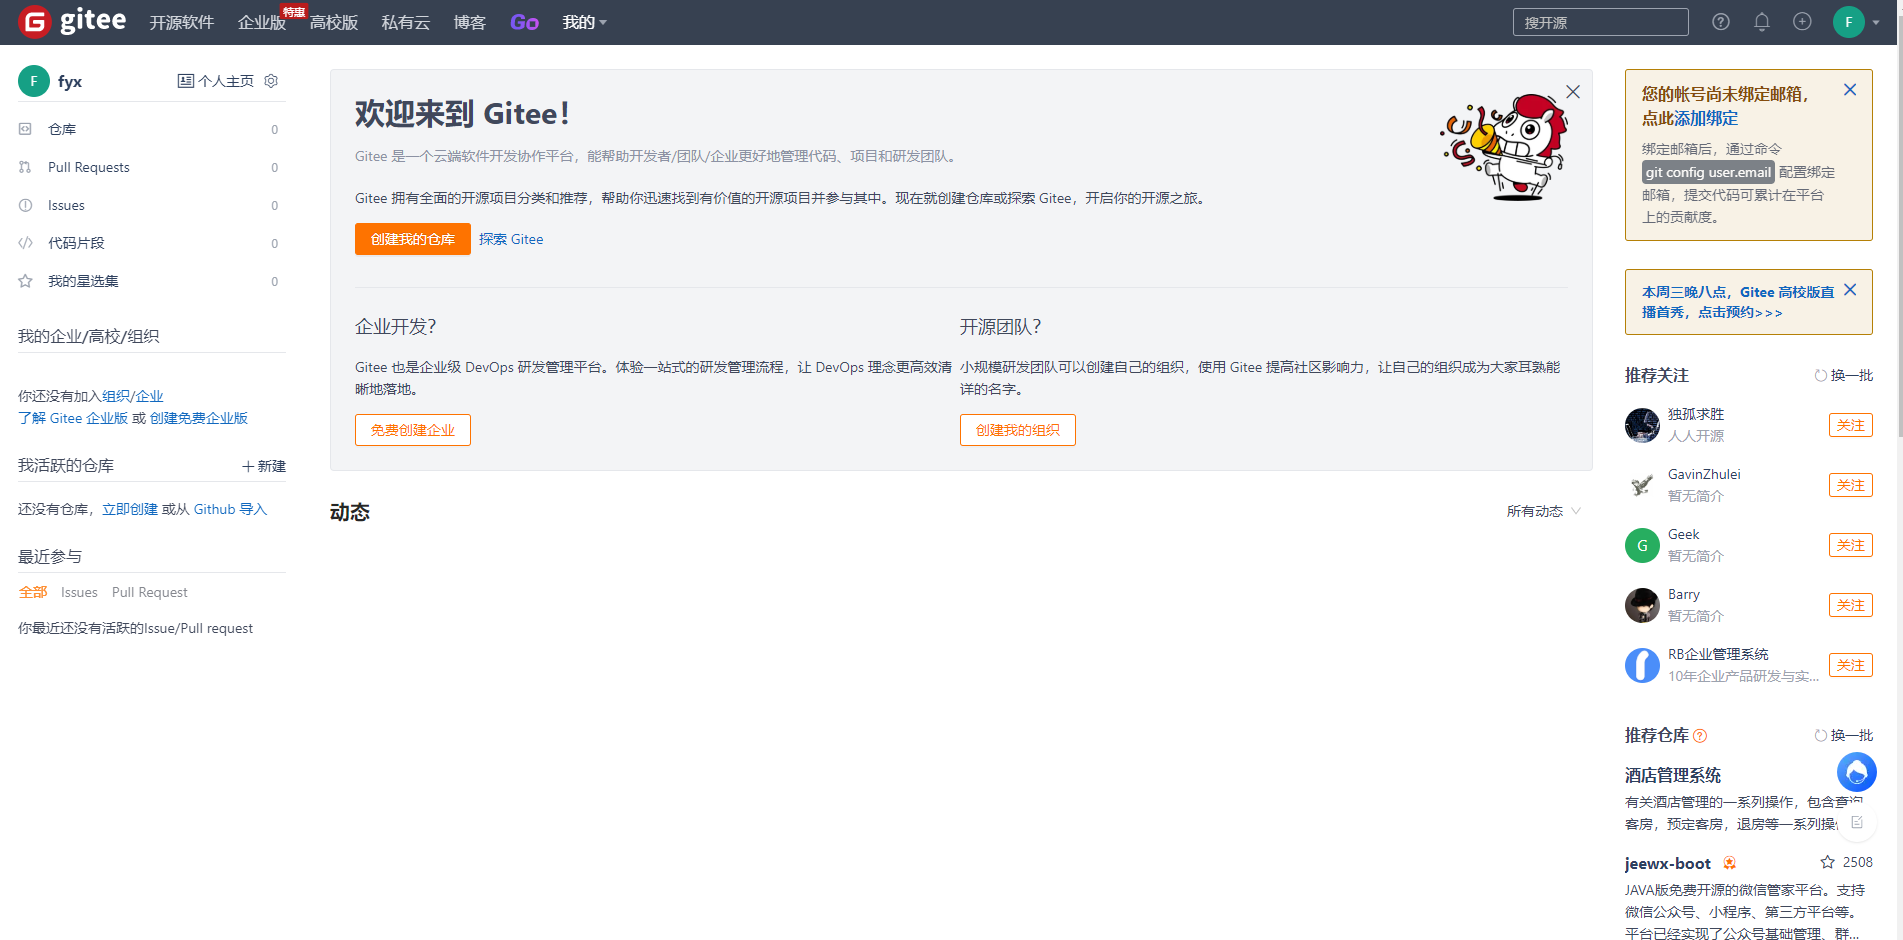Click the floating feedback edit icon

[x=1857, y=822]
